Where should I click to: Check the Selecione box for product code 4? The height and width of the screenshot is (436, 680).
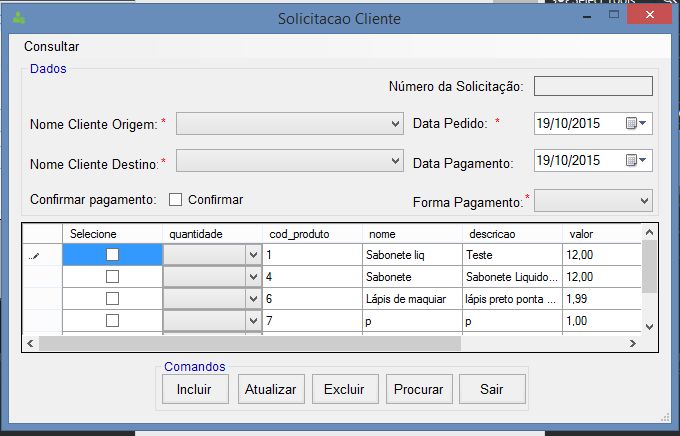(112, 276)
